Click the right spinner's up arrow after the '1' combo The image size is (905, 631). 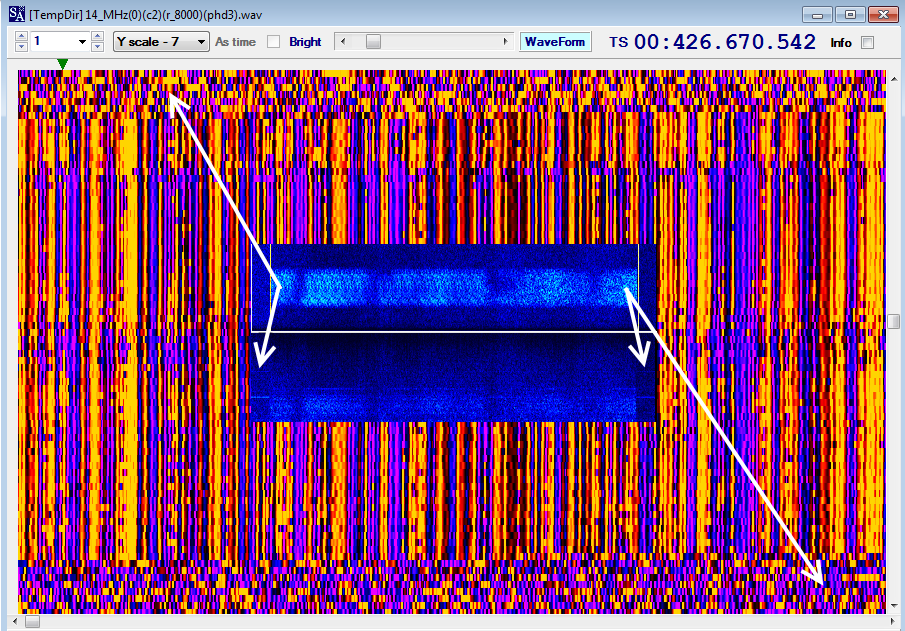(x=97, y=36)
